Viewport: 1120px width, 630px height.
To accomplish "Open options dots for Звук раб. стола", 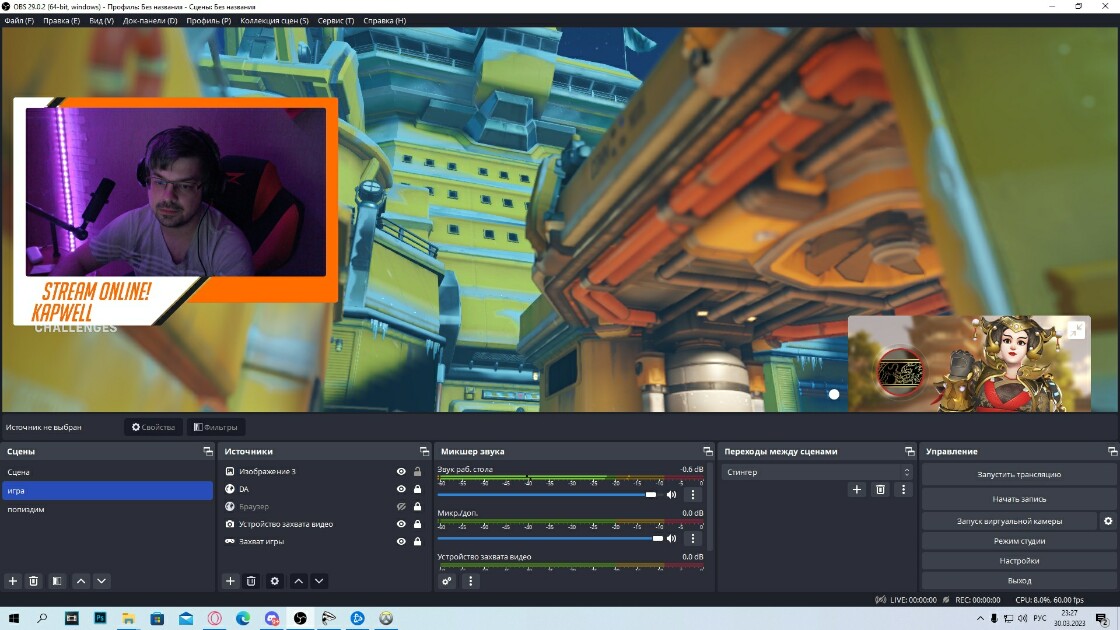I will (692, 494).
